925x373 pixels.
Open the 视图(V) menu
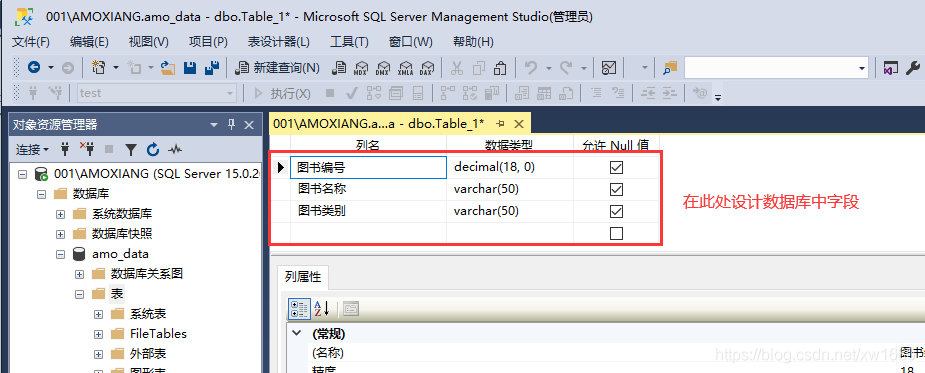tap(149, 42)
